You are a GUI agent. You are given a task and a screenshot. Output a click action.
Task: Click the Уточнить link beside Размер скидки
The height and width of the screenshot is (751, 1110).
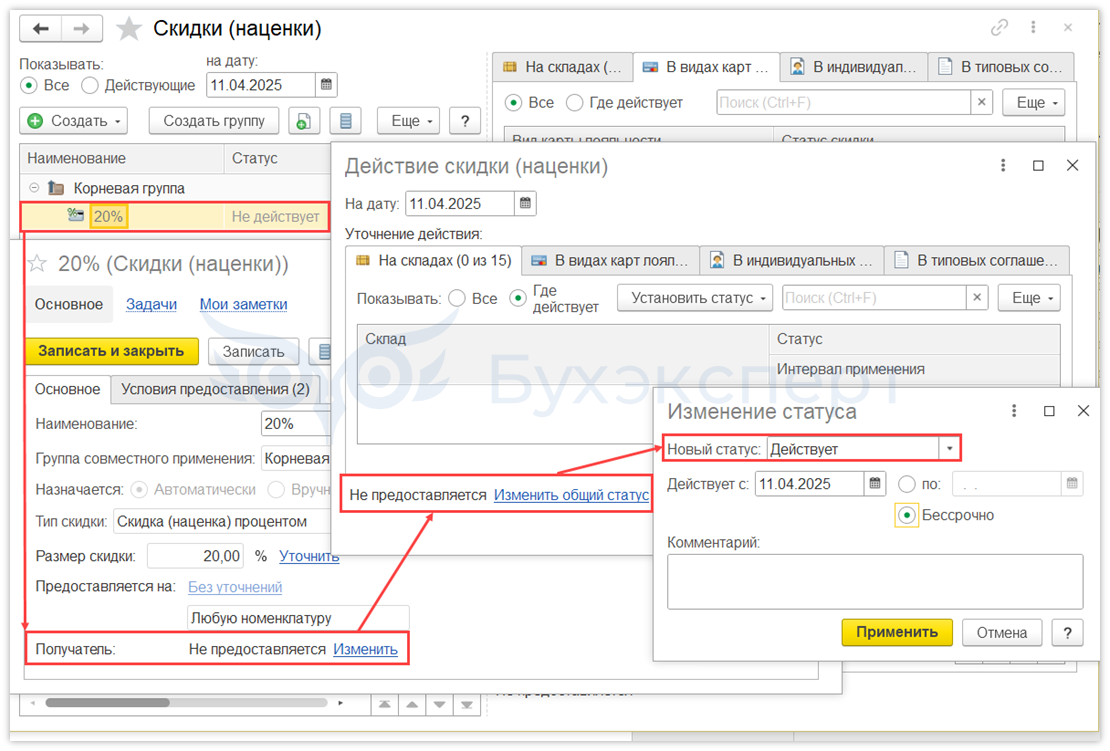tap(309, 556)
